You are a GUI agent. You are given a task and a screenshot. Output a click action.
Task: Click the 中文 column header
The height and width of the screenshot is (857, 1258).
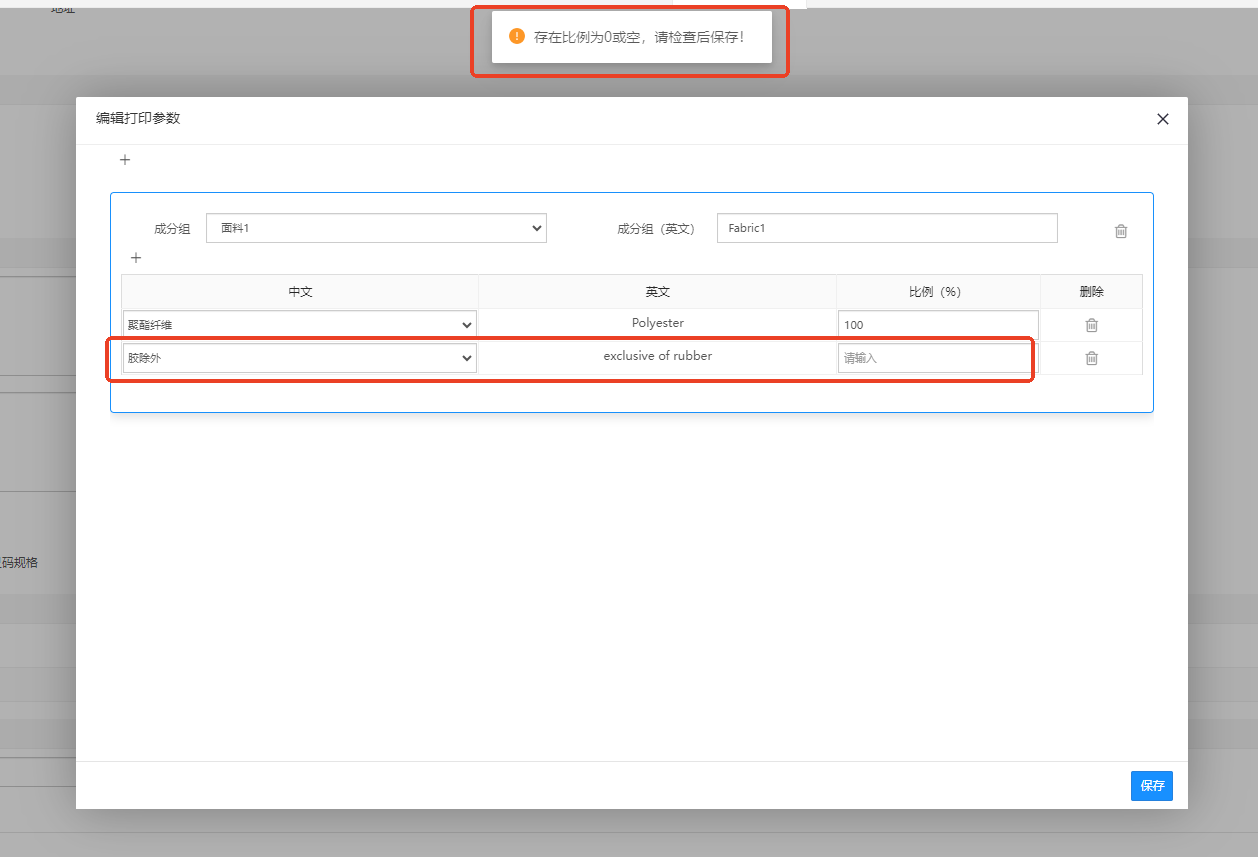300,292
